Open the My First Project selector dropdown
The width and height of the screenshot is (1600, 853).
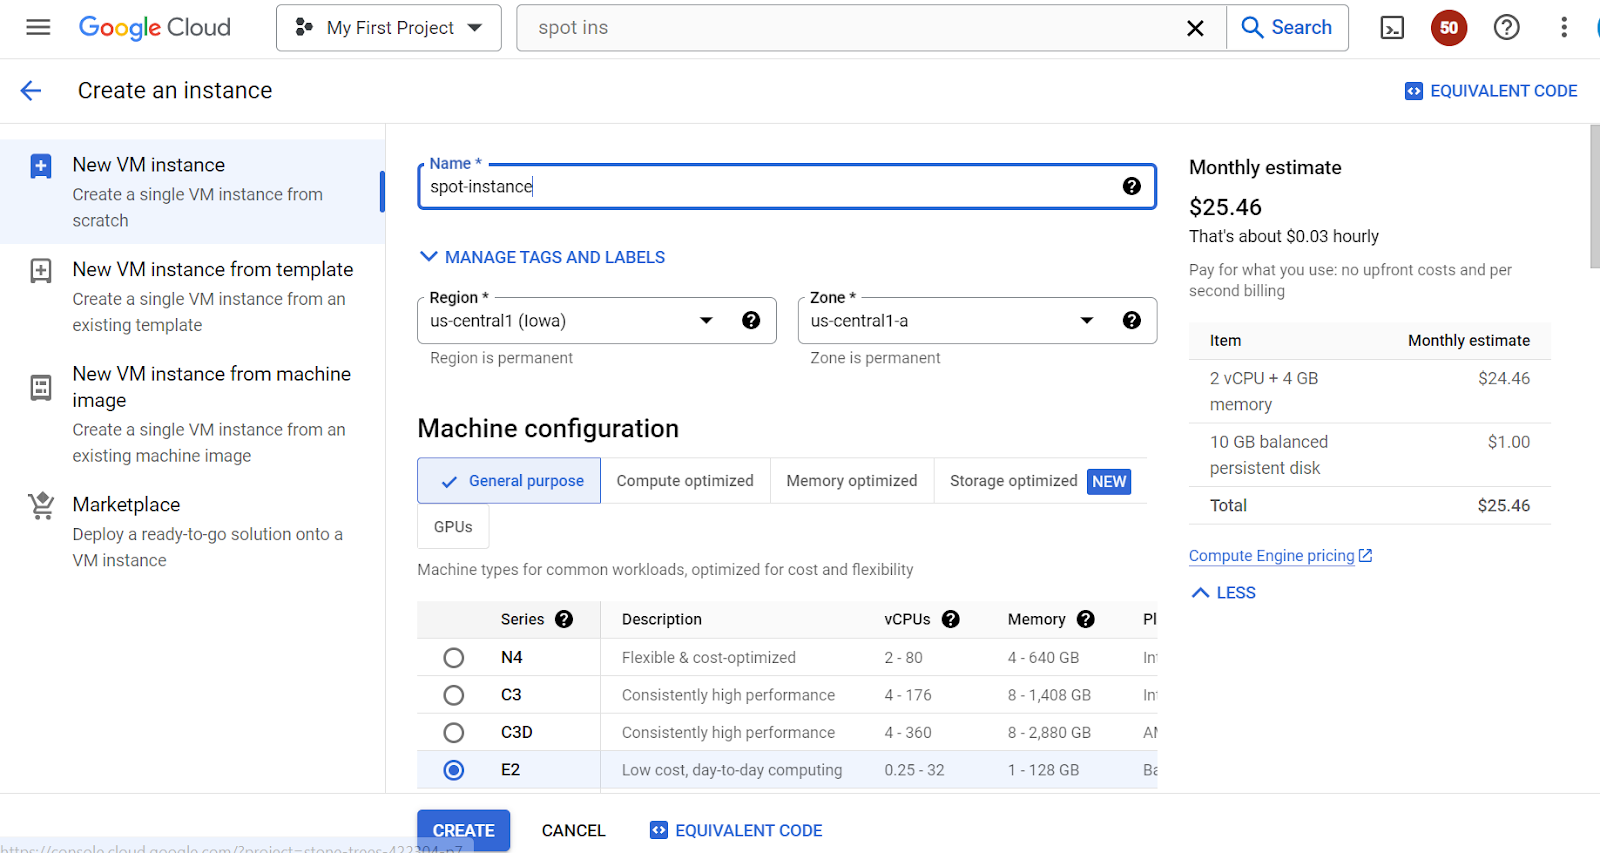pyautogui.click(x=389, y=28)
